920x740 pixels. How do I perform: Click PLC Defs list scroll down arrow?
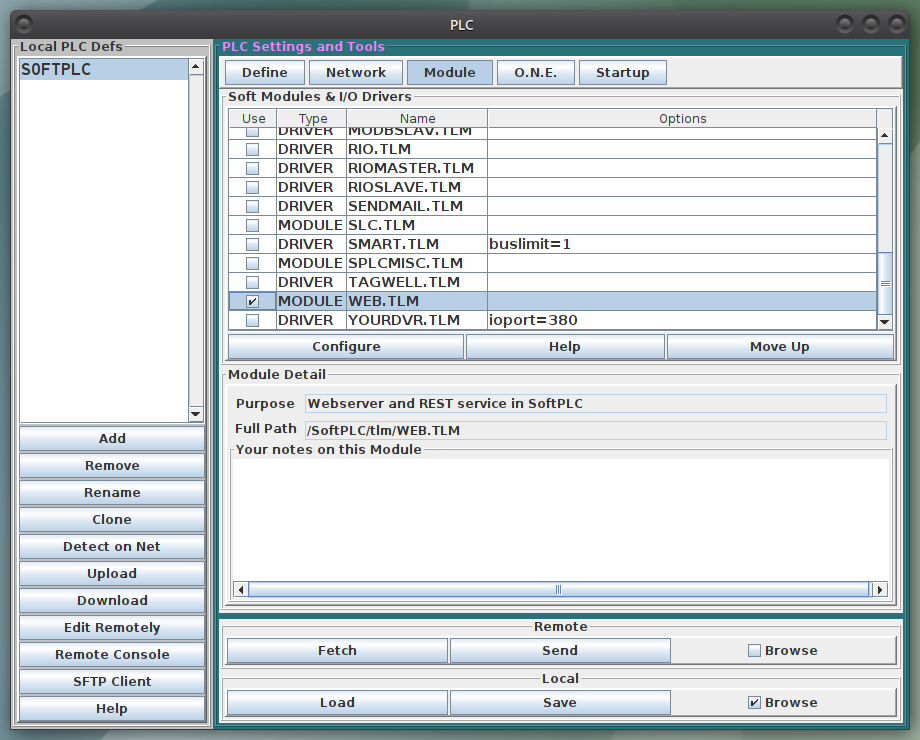pyautogui.click(x=196, y=414)
